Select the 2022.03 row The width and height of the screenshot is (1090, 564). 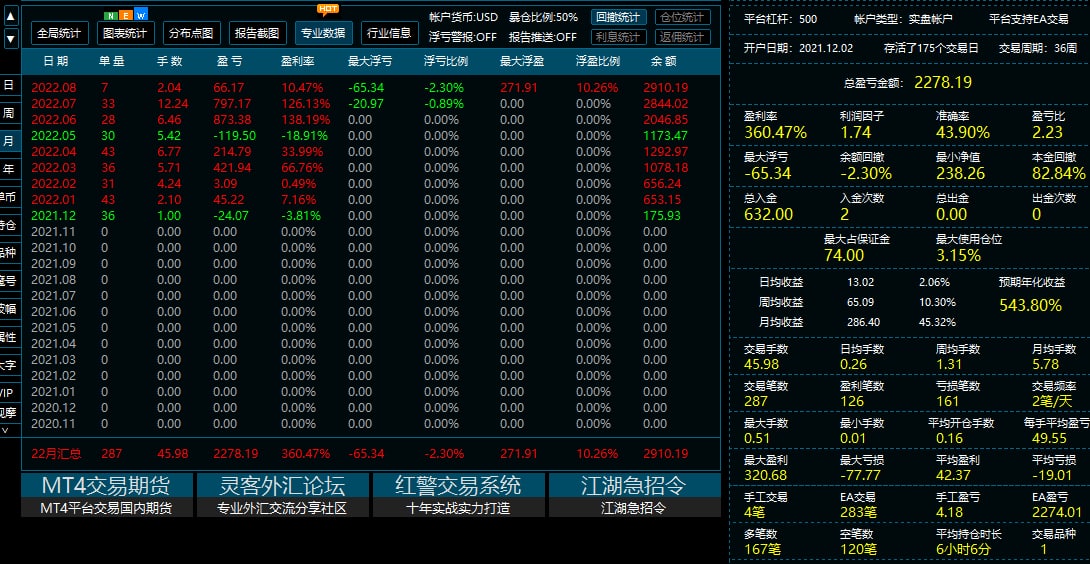point(372,168)
